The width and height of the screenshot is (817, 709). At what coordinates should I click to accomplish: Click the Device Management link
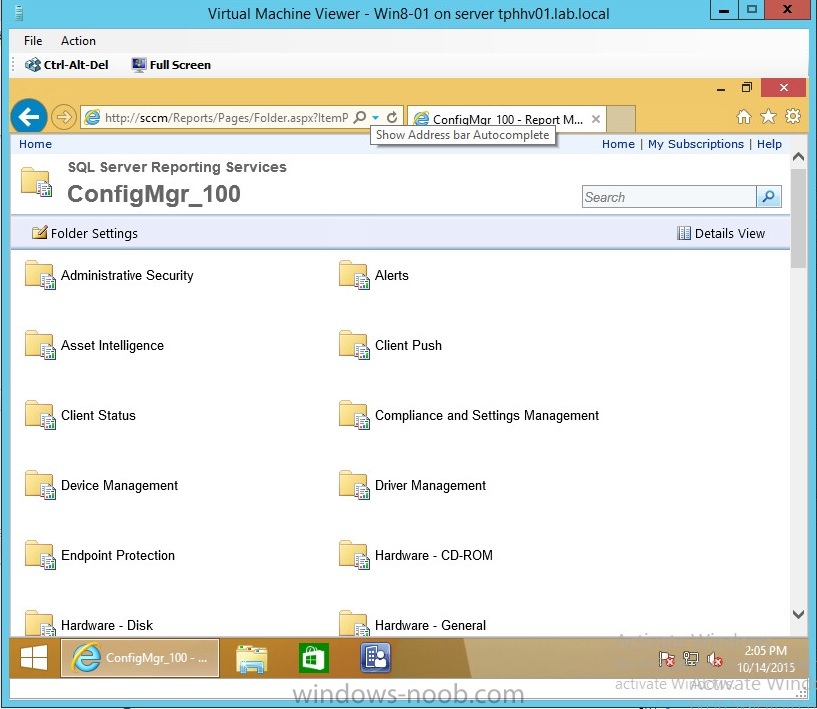(119, 486)
